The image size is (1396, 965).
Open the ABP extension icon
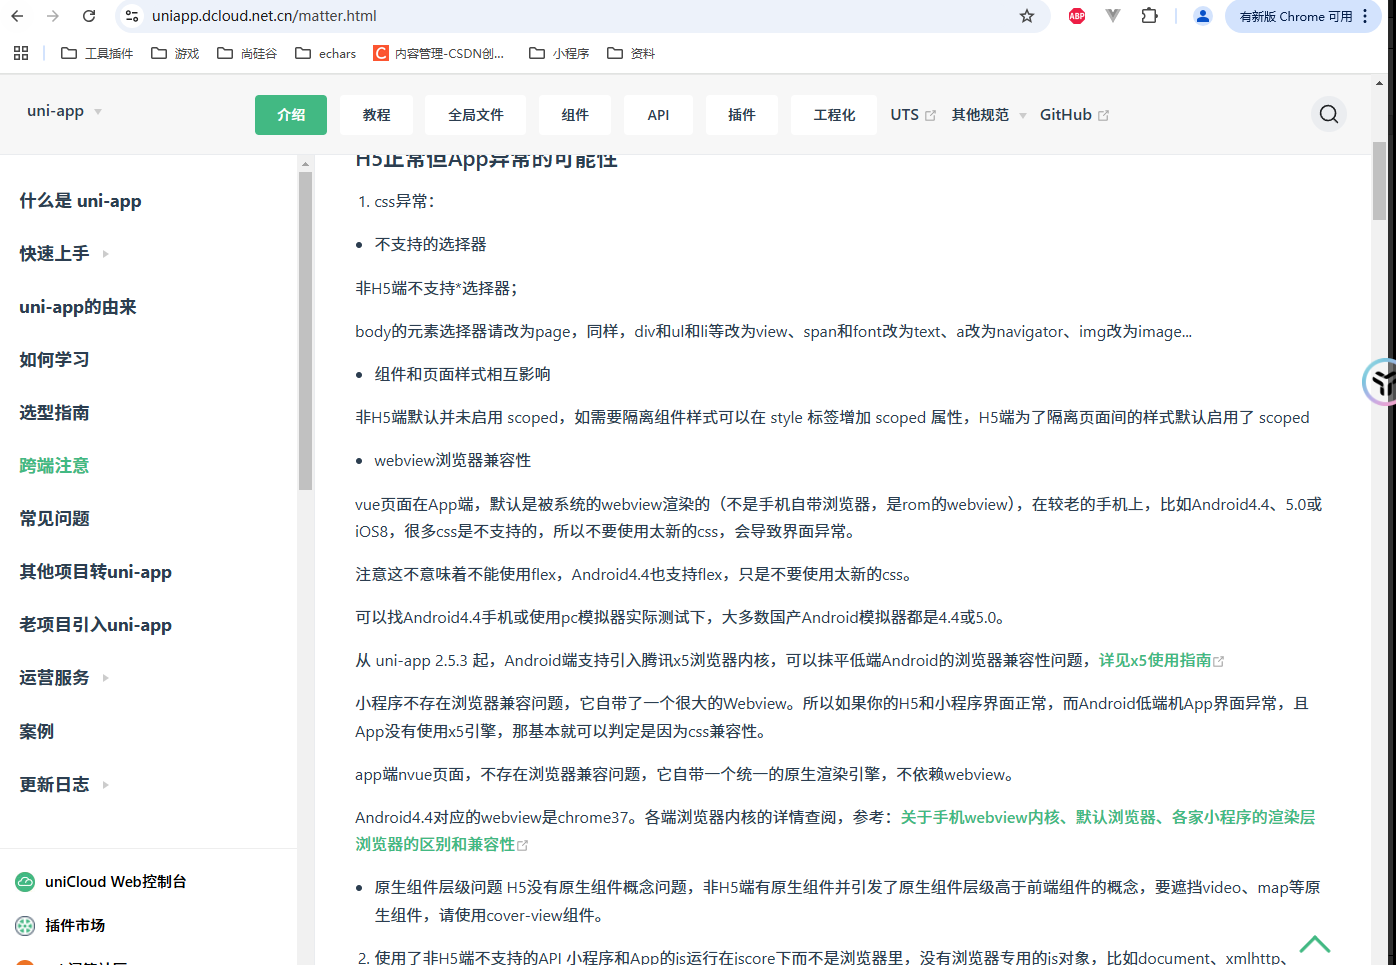click(x=1077, y=16)
